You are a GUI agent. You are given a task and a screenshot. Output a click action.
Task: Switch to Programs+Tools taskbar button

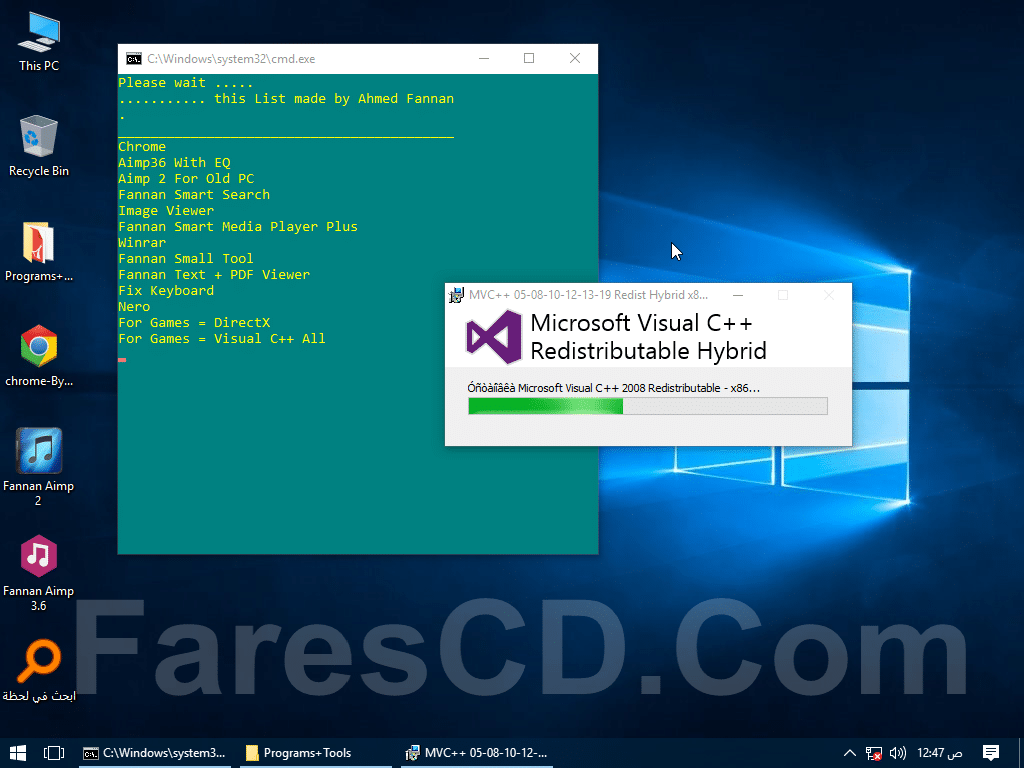click(x=315, y=753)
